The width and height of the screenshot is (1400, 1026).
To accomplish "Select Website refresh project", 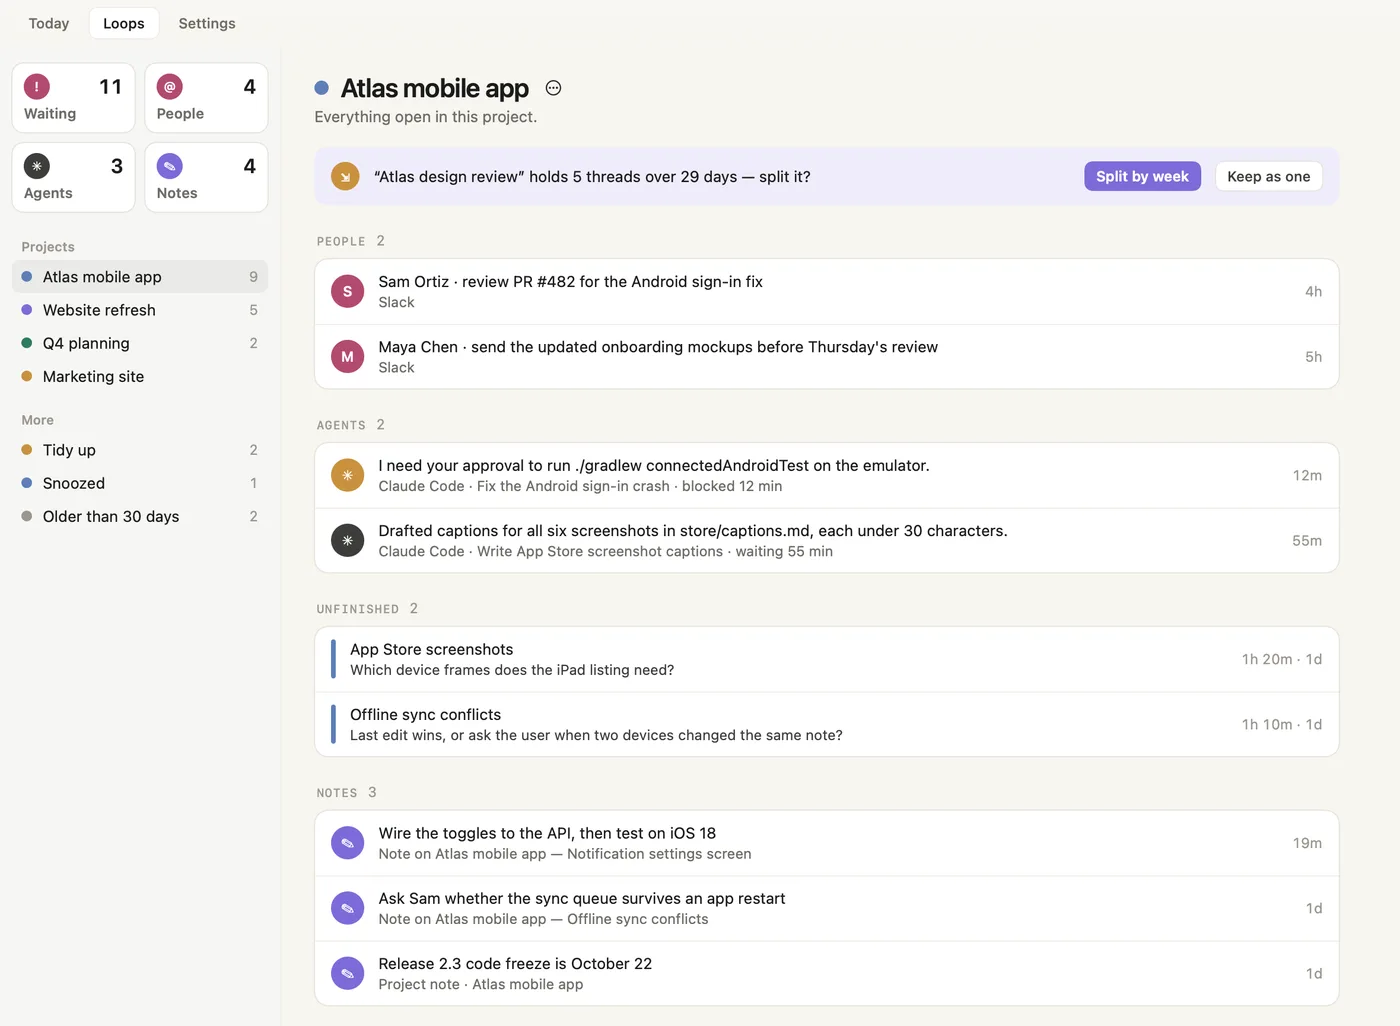I will click(x=140, y=310).
